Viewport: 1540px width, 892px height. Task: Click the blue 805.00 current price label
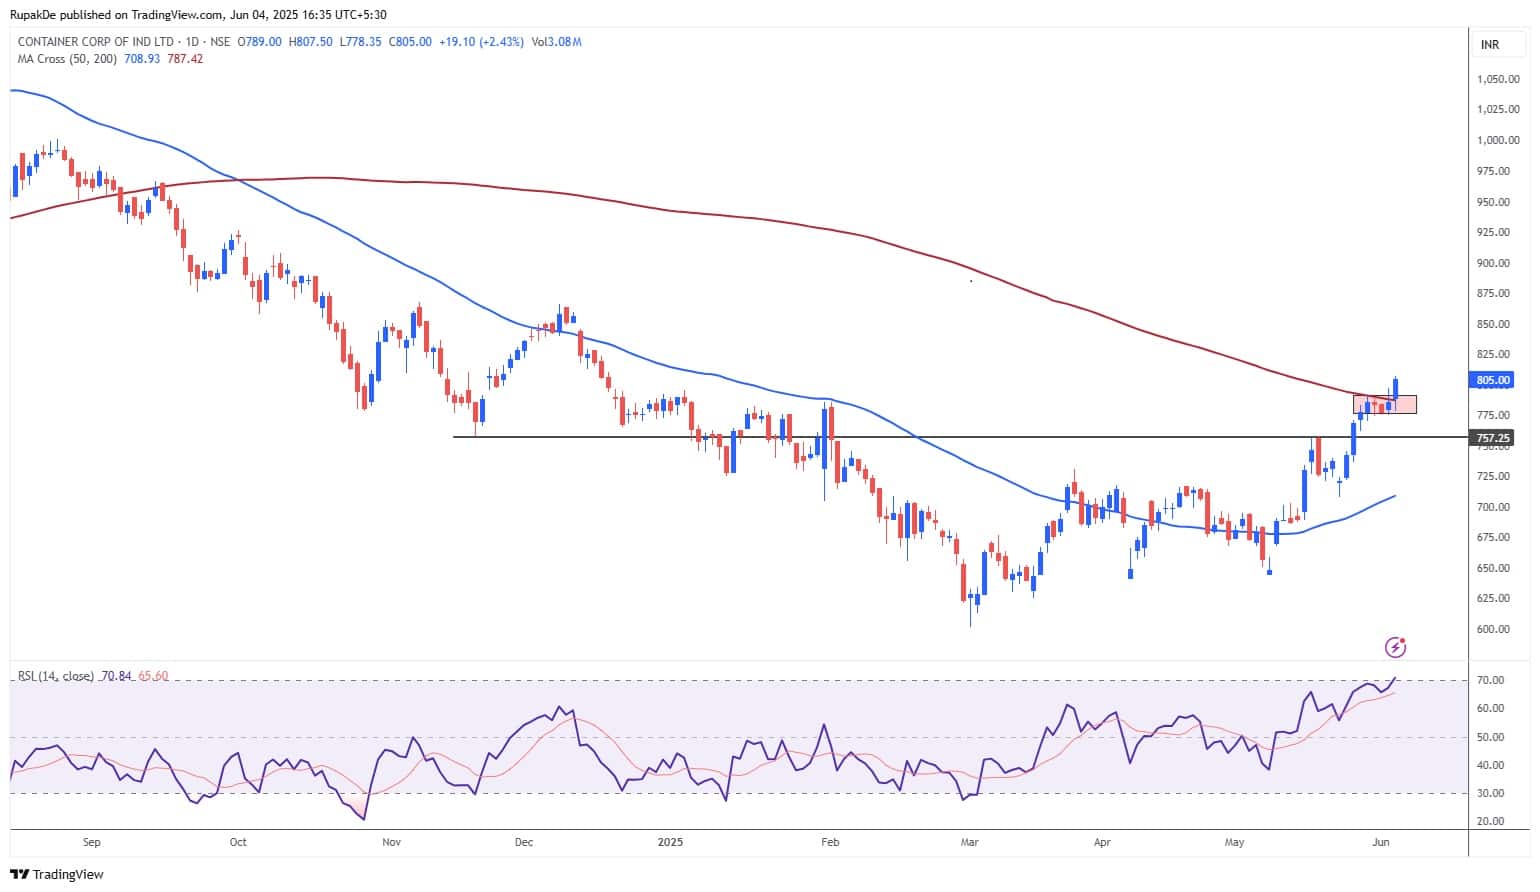(1493, 380)
